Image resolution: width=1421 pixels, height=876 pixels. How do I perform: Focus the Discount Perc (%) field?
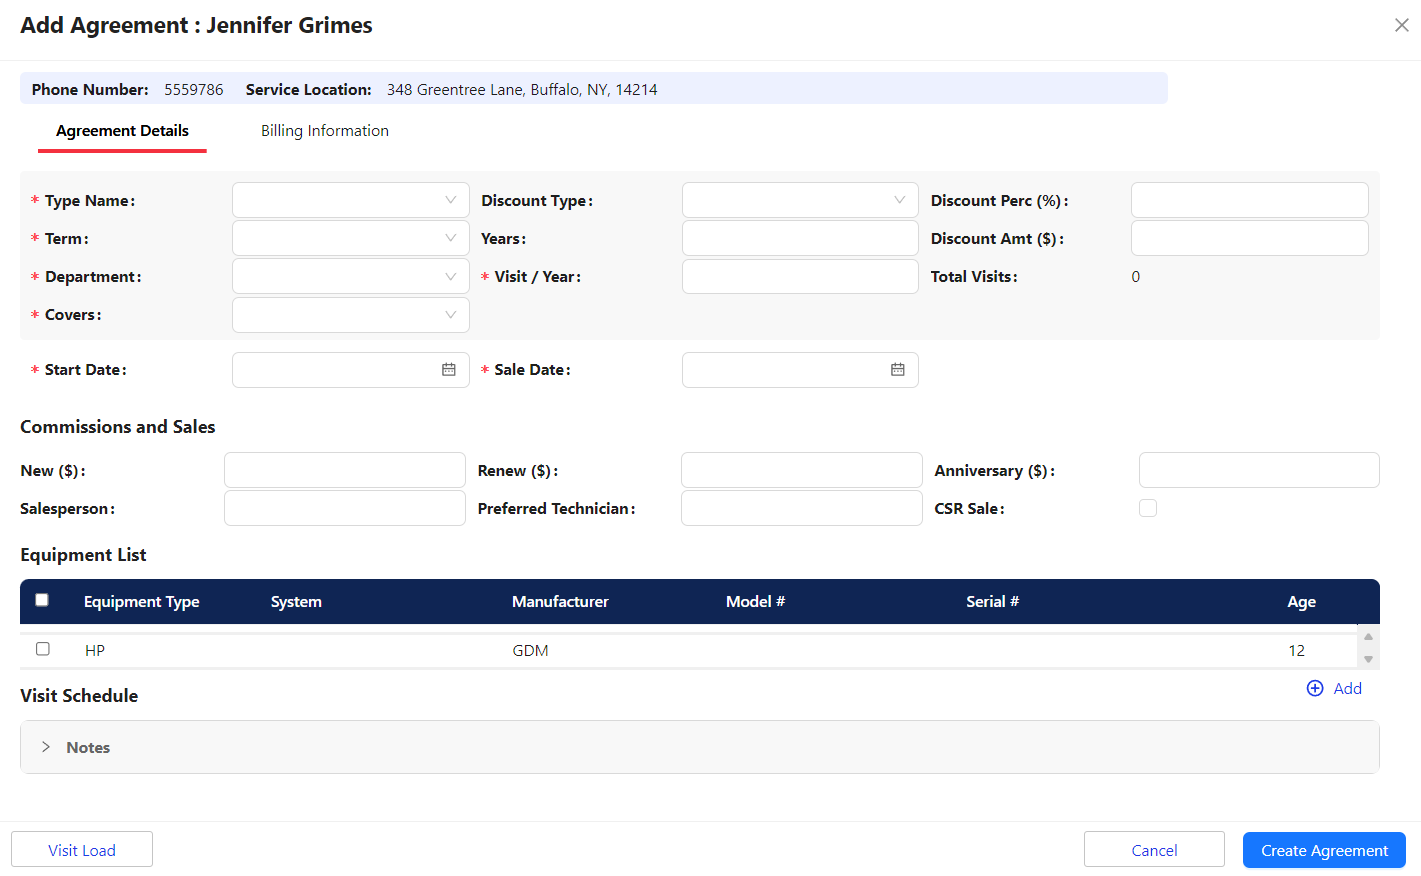(1250, 200)
